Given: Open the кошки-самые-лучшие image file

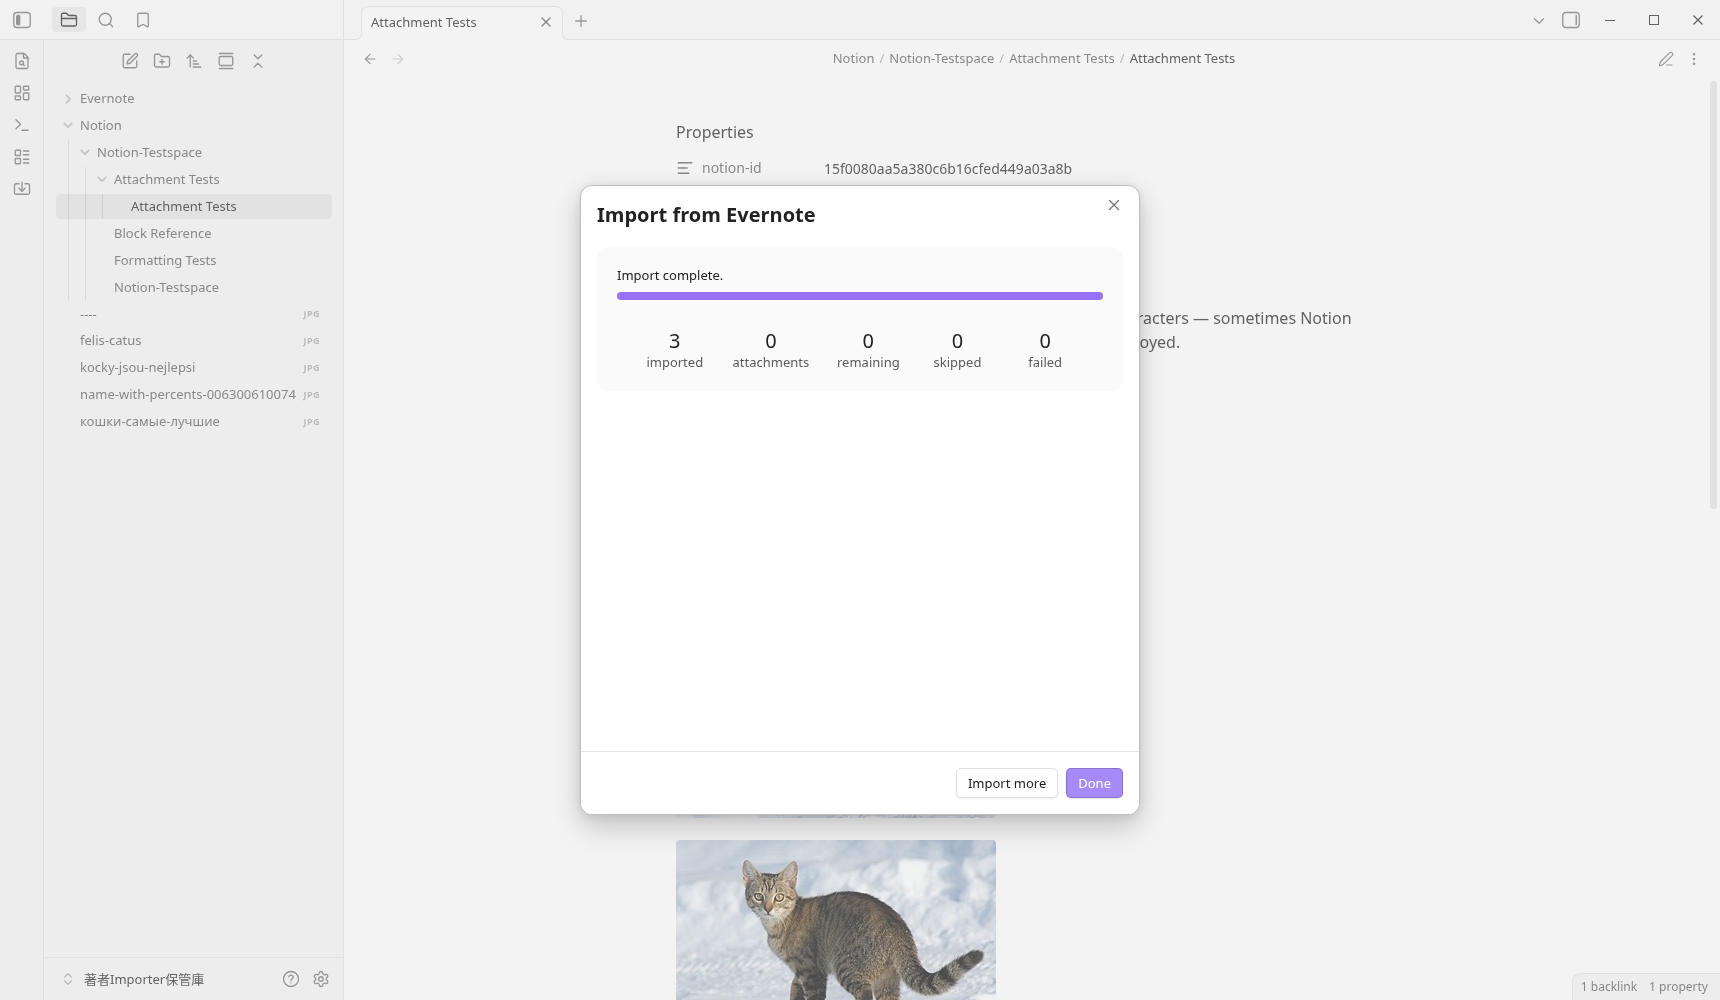Looking at the screenshot, I should (194, 421).
